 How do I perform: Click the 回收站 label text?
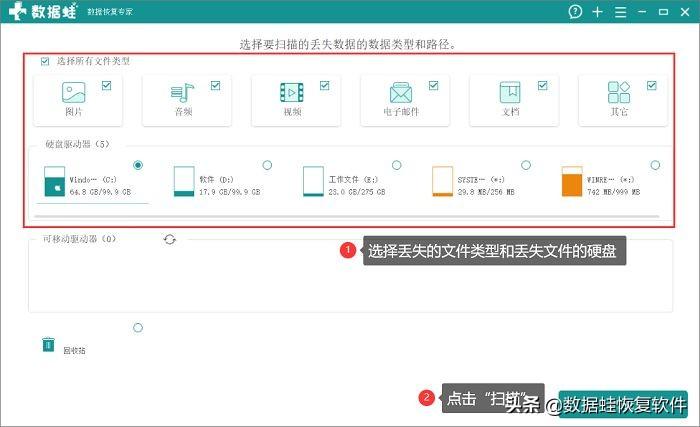click(74, 351)
